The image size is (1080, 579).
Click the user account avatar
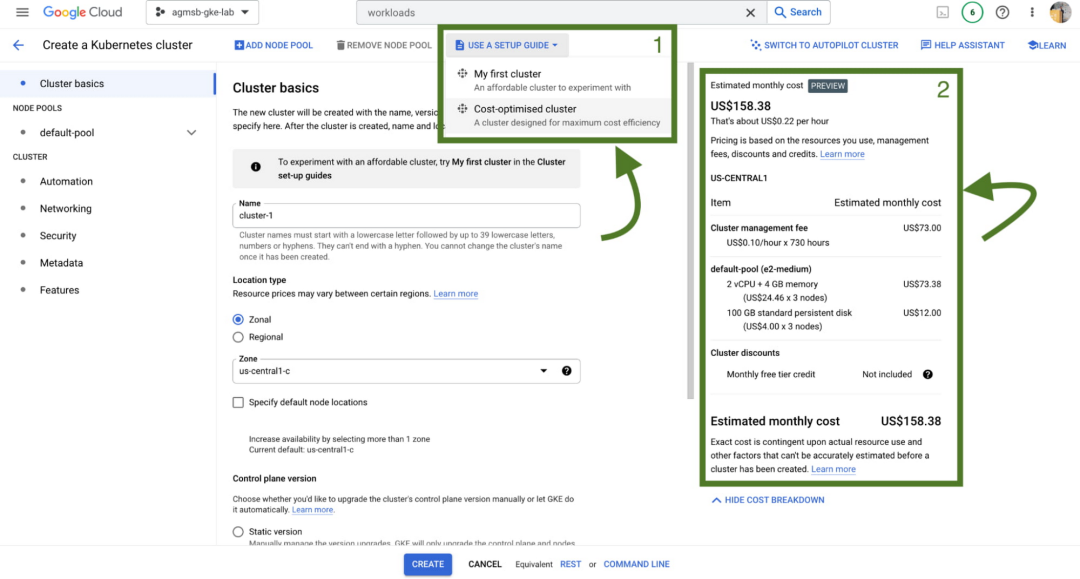coord(1060,12)
